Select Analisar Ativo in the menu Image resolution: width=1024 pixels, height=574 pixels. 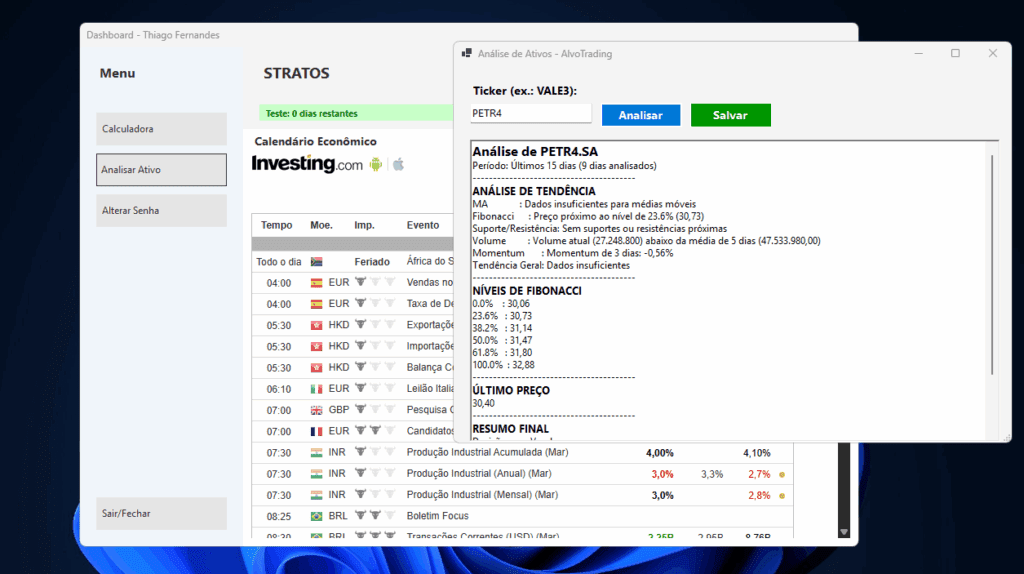click(x=161, y=170)
